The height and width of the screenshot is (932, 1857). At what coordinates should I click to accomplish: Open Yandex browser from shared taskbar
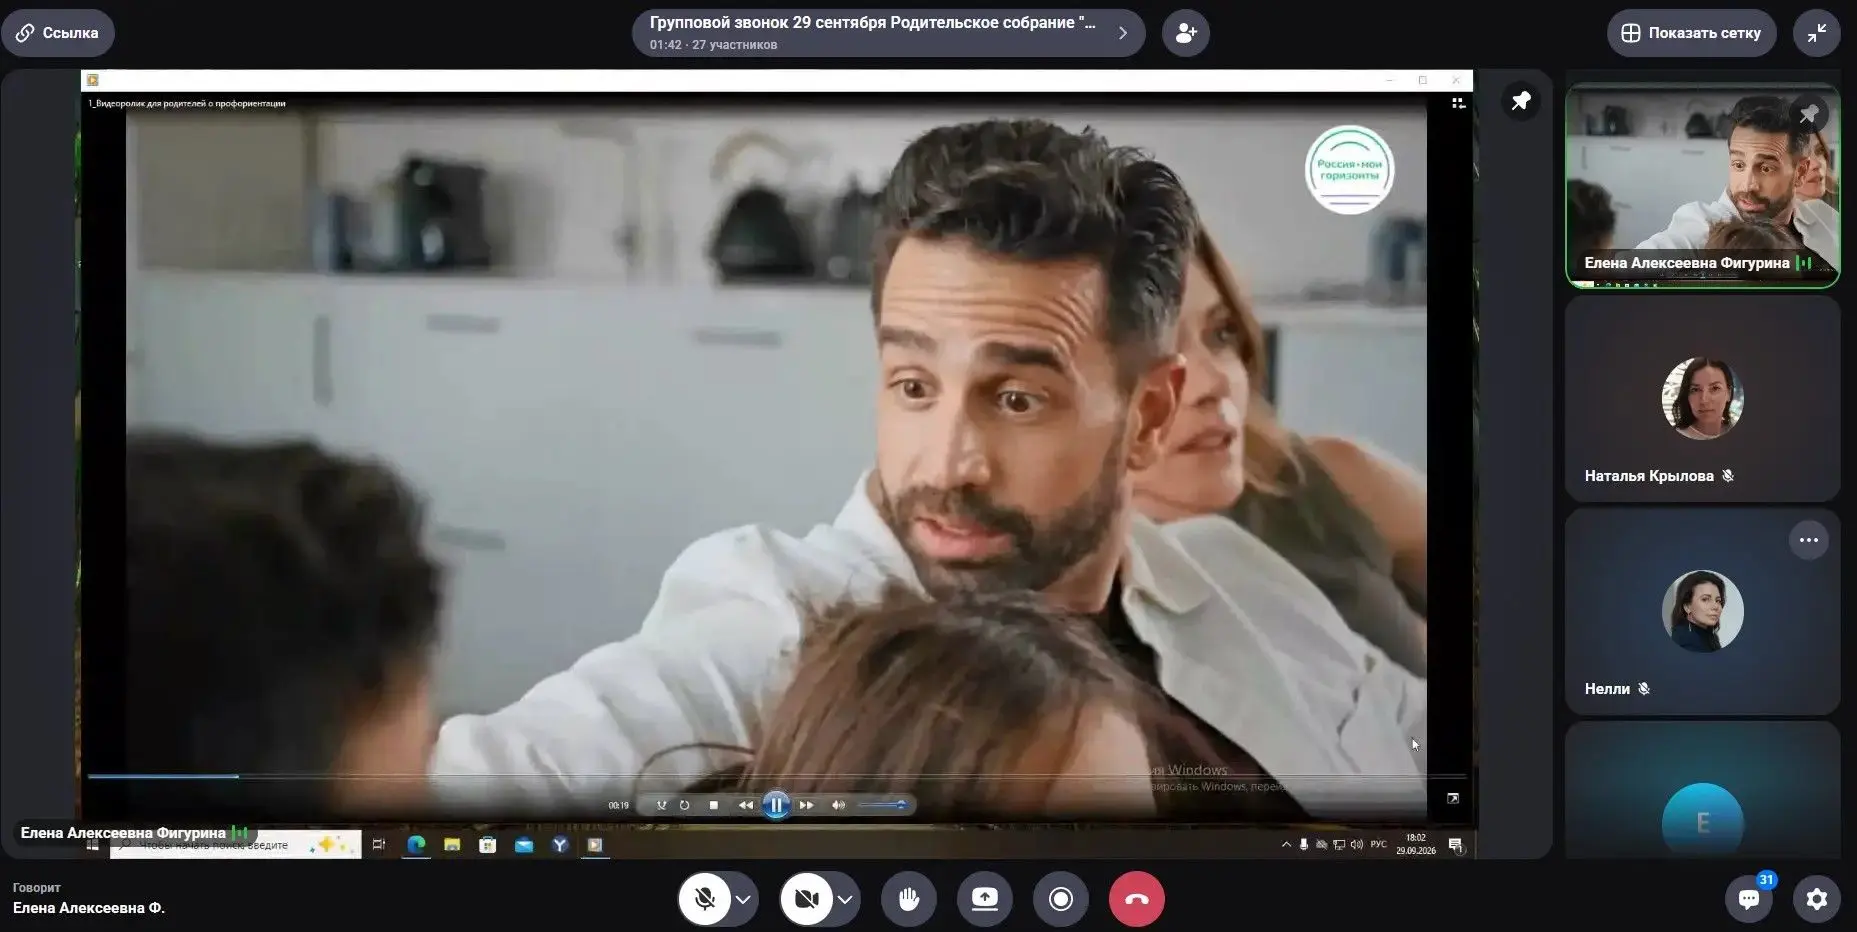(x=560, y=845)
